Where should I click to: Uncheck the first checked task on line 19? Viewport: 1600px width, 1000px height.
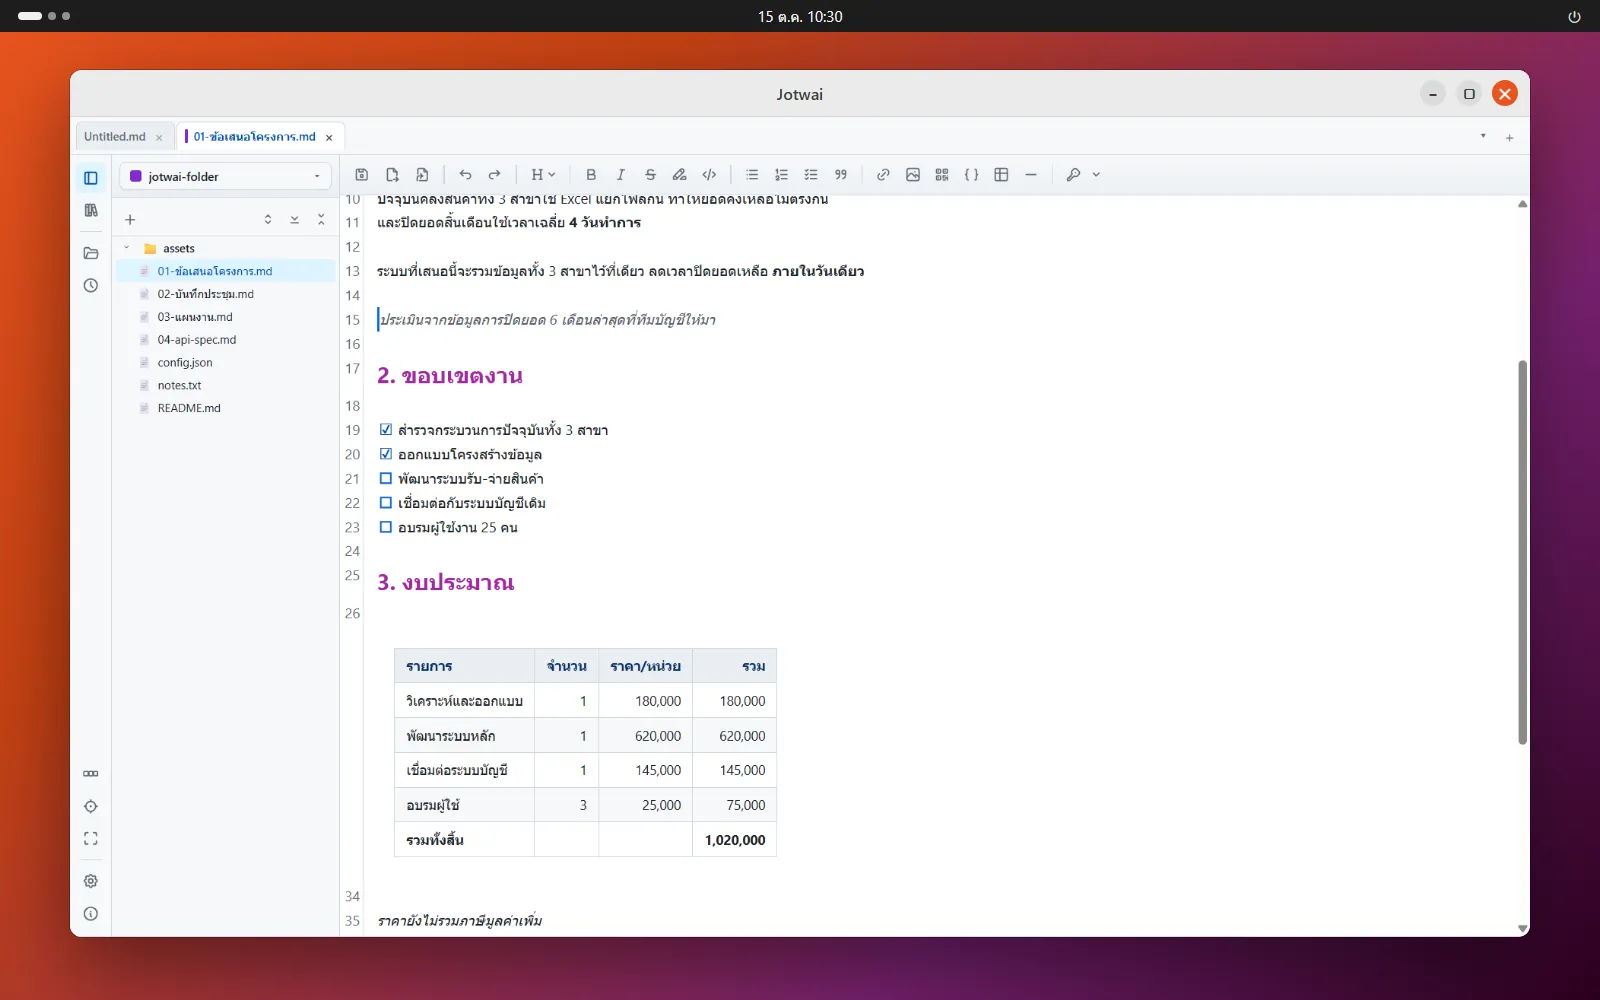[386, 430]
